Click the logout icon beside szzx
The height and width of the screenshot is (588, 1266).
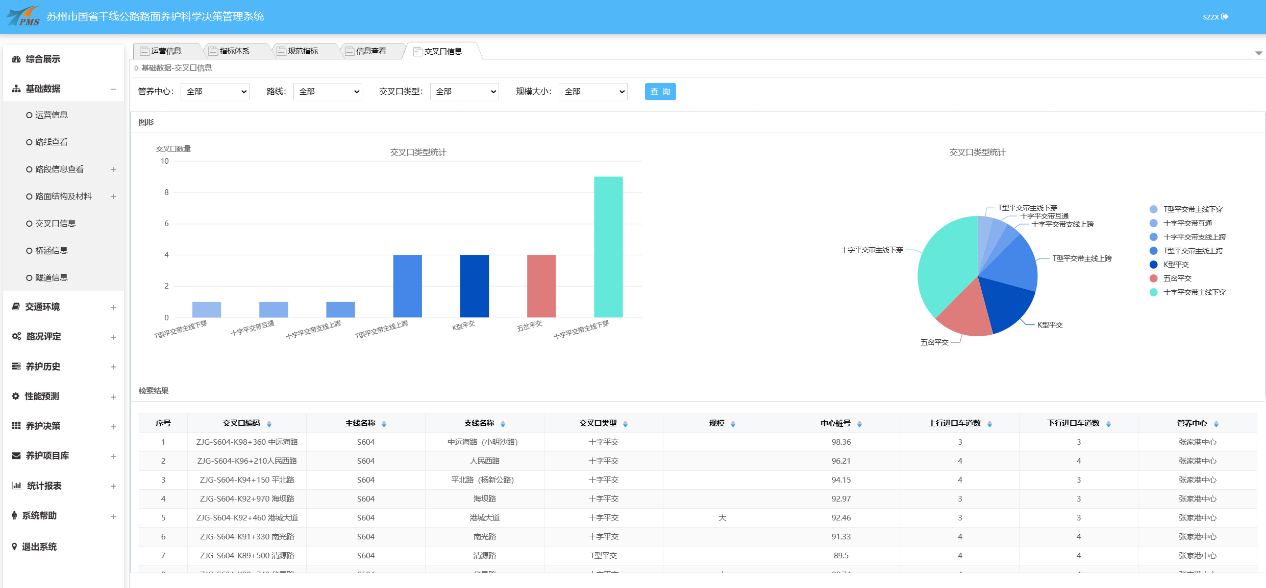tap(1225, 16)
